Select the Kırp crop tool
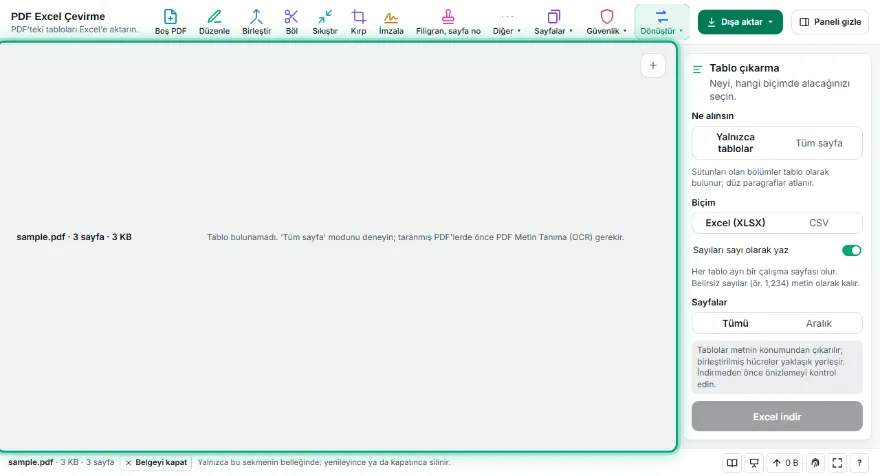This screenshot has width=880, height=476. click(x=358, y=22)
